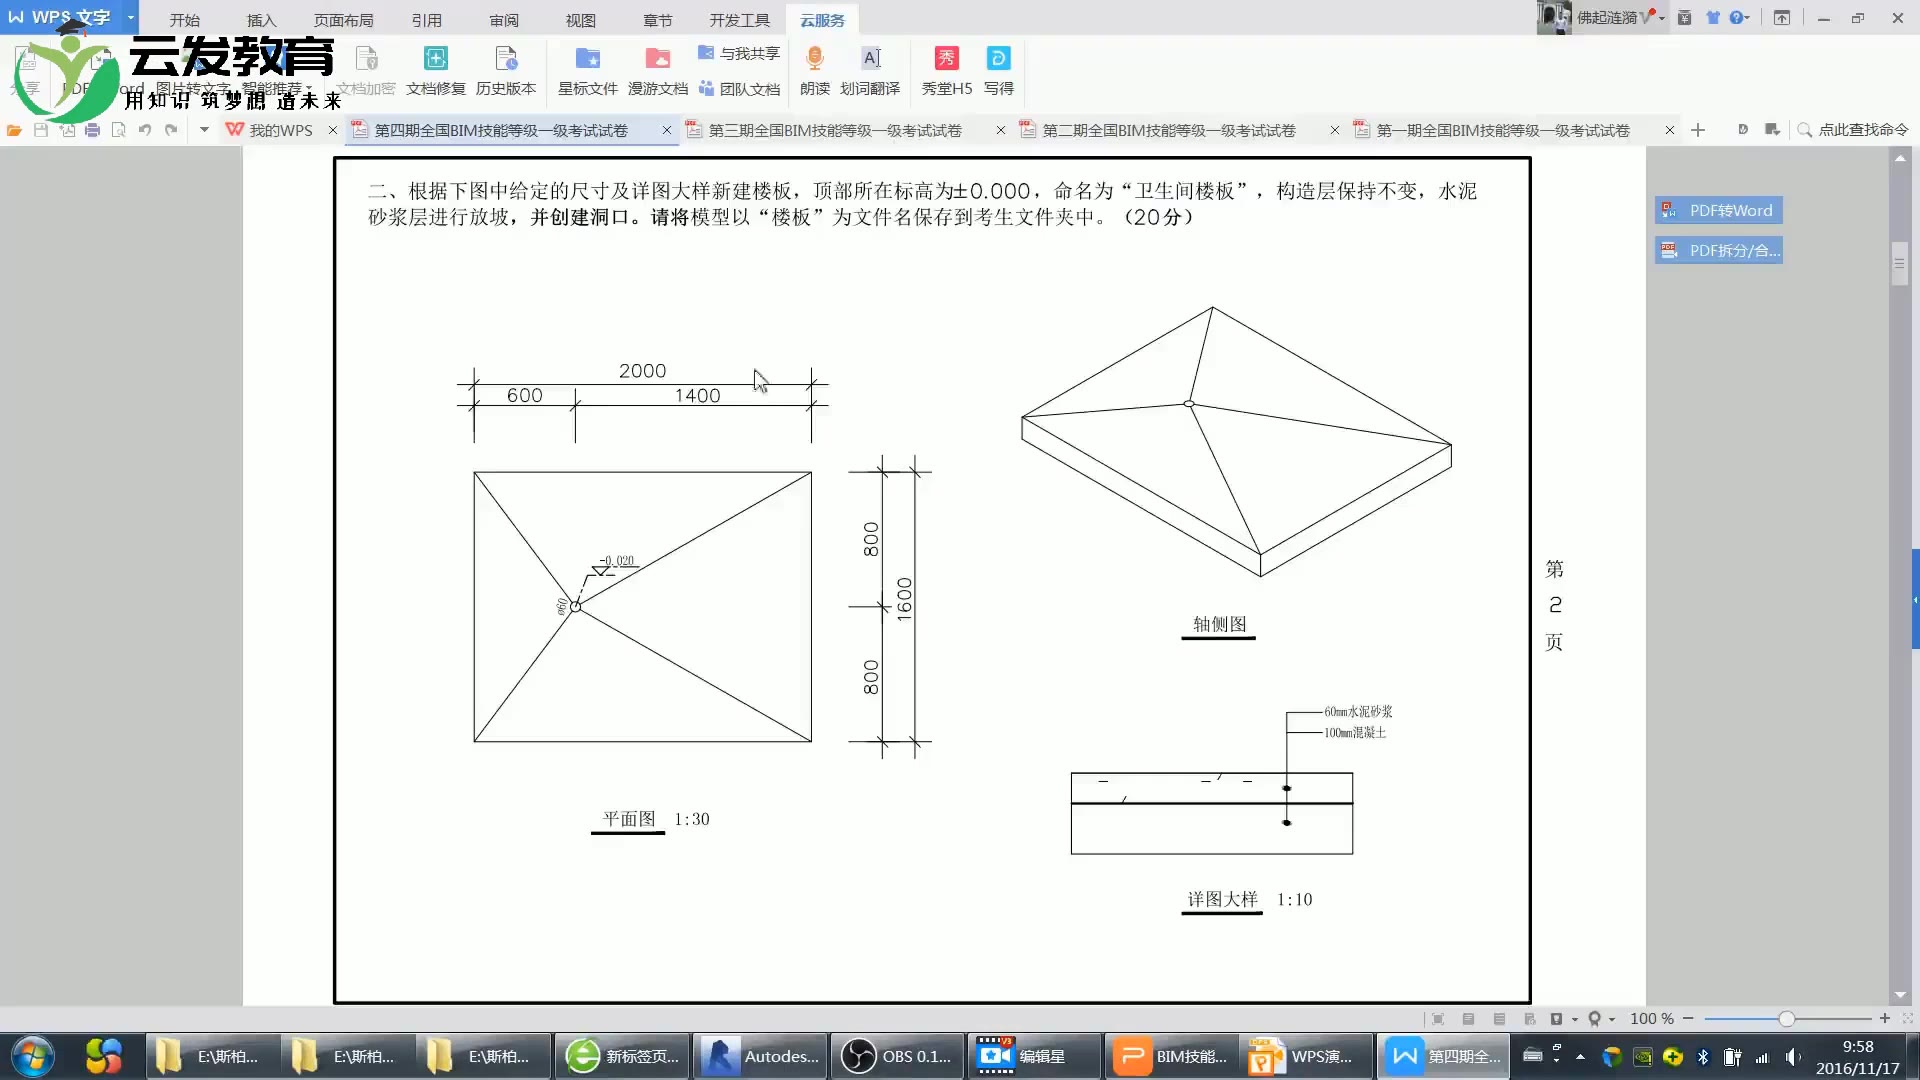Open 漫游文档 (Roaming Documents)
Viewport: 1920px width, 1080px height.
(x=658, y=70)
